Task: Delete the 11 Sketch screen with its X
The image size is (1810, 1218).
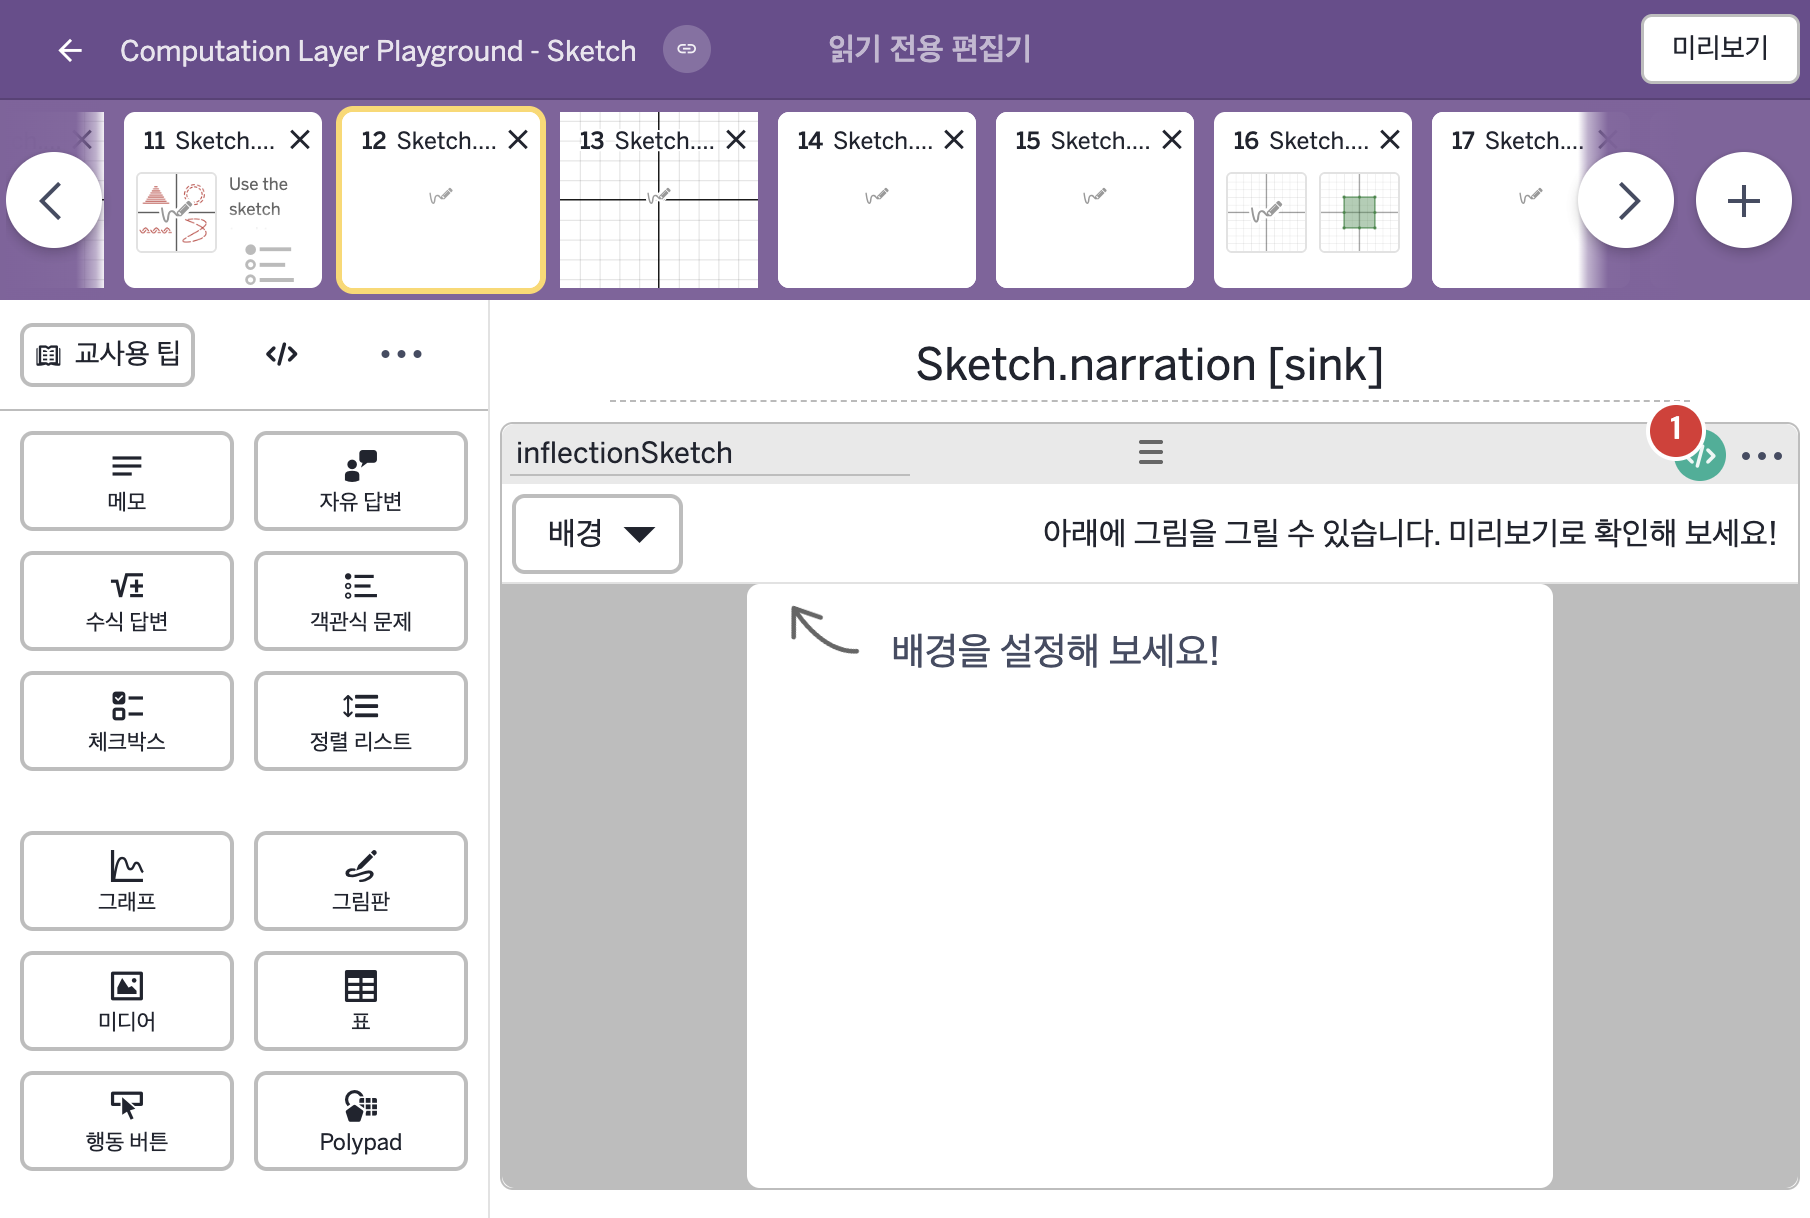Action: click(300, 140)
